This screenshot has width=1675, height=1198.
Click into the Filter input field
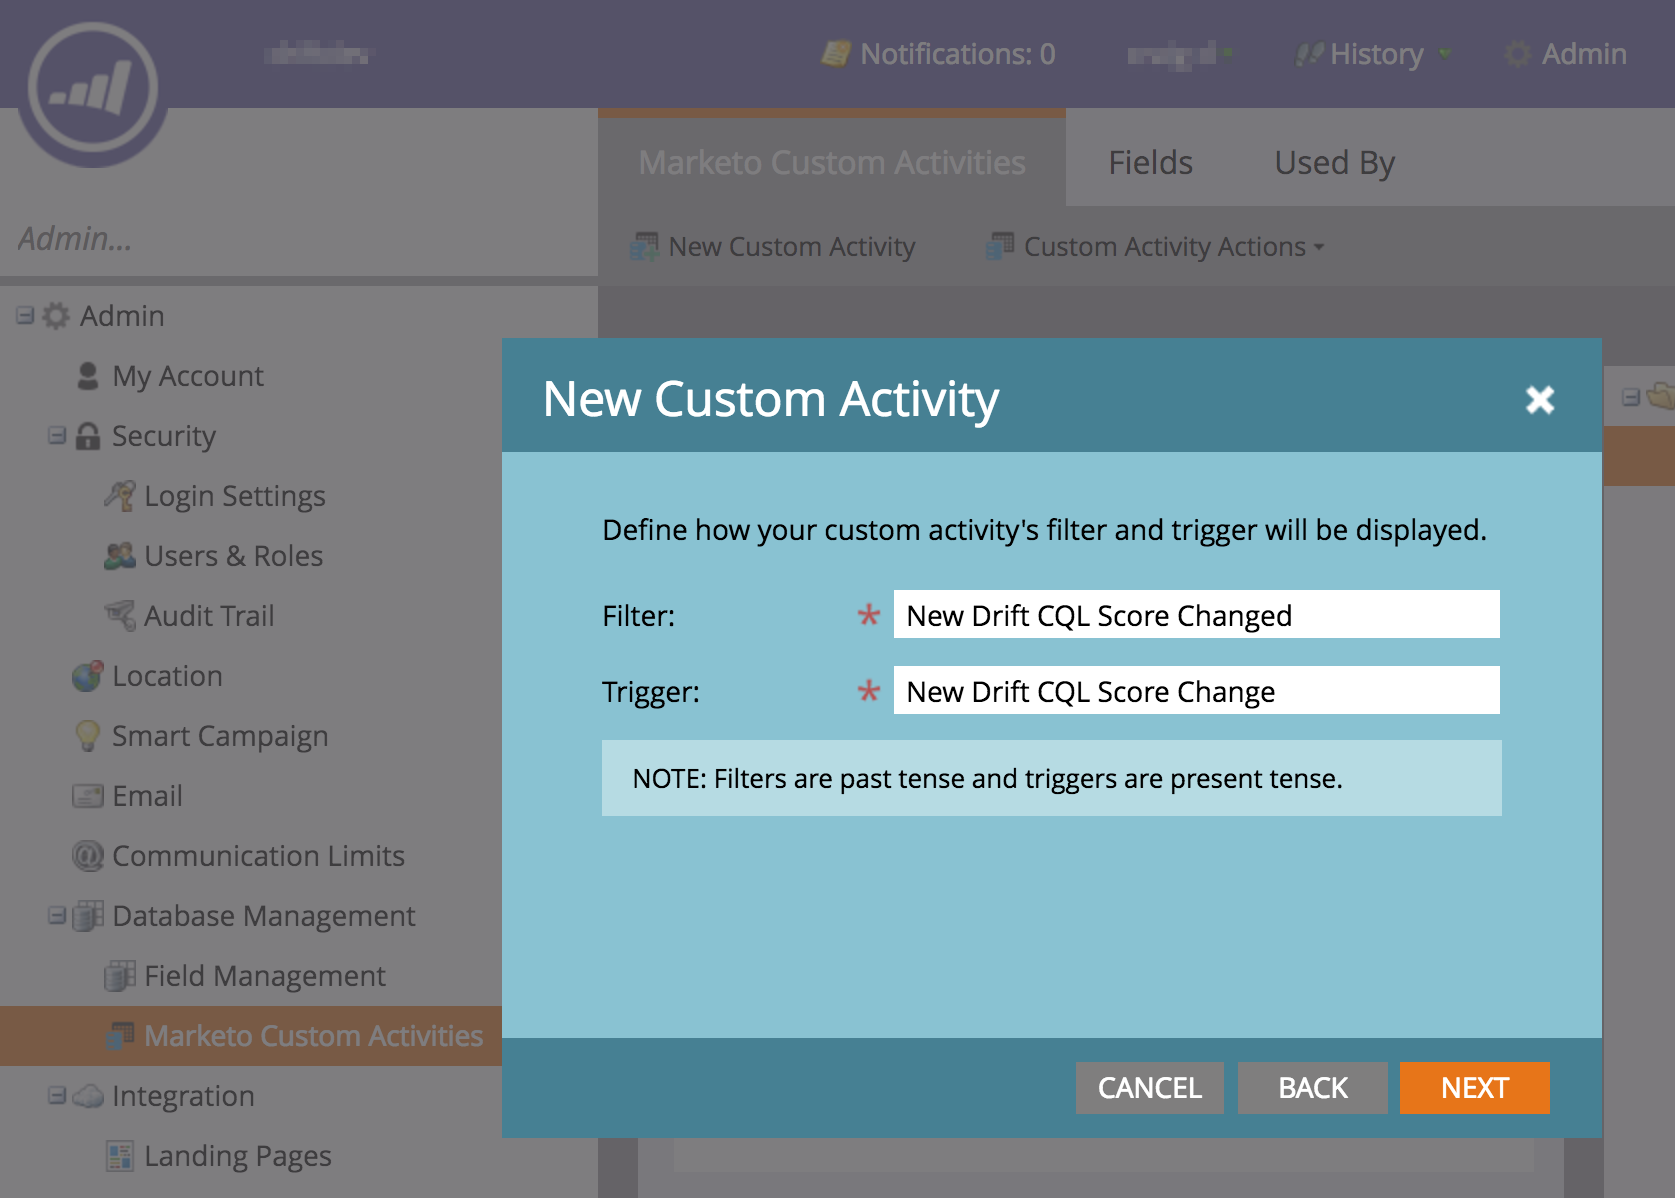point(1197,614)
